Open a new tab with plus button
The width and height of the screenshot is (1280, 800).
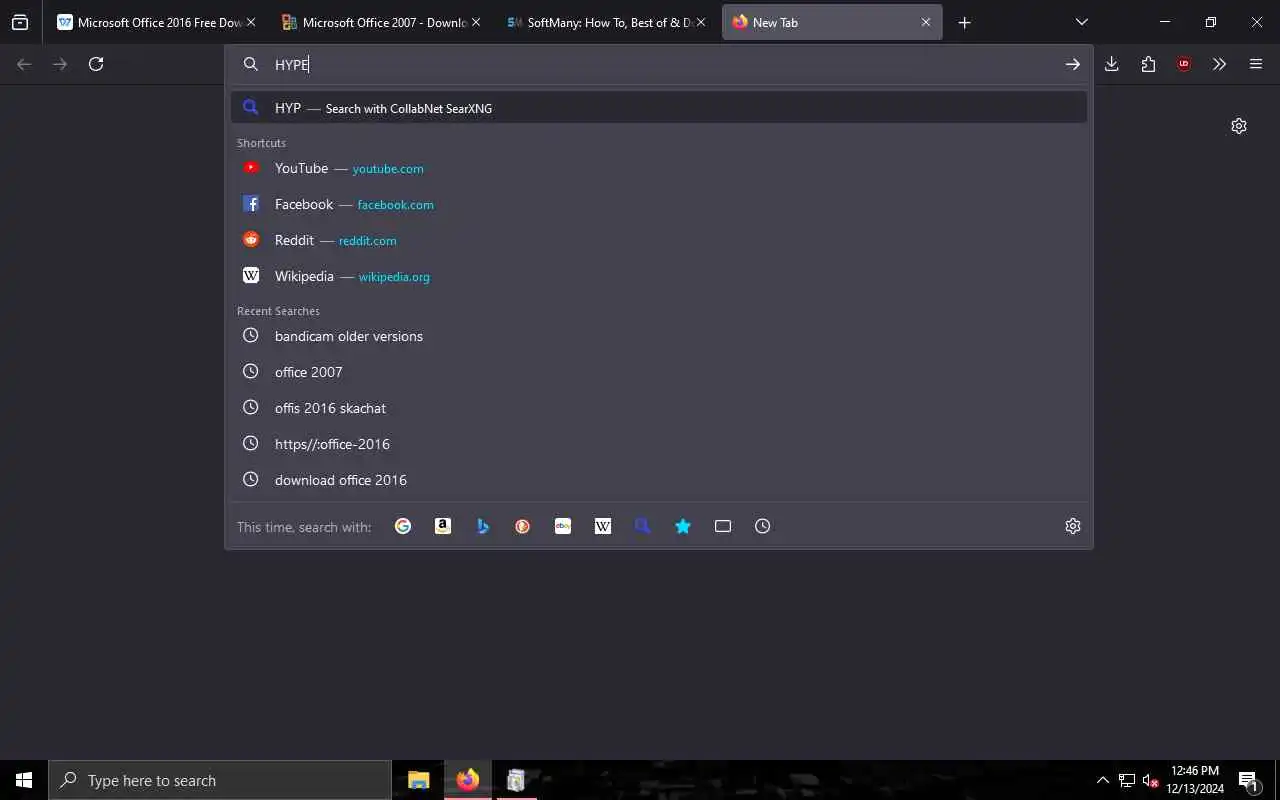(x=964, y=22)
